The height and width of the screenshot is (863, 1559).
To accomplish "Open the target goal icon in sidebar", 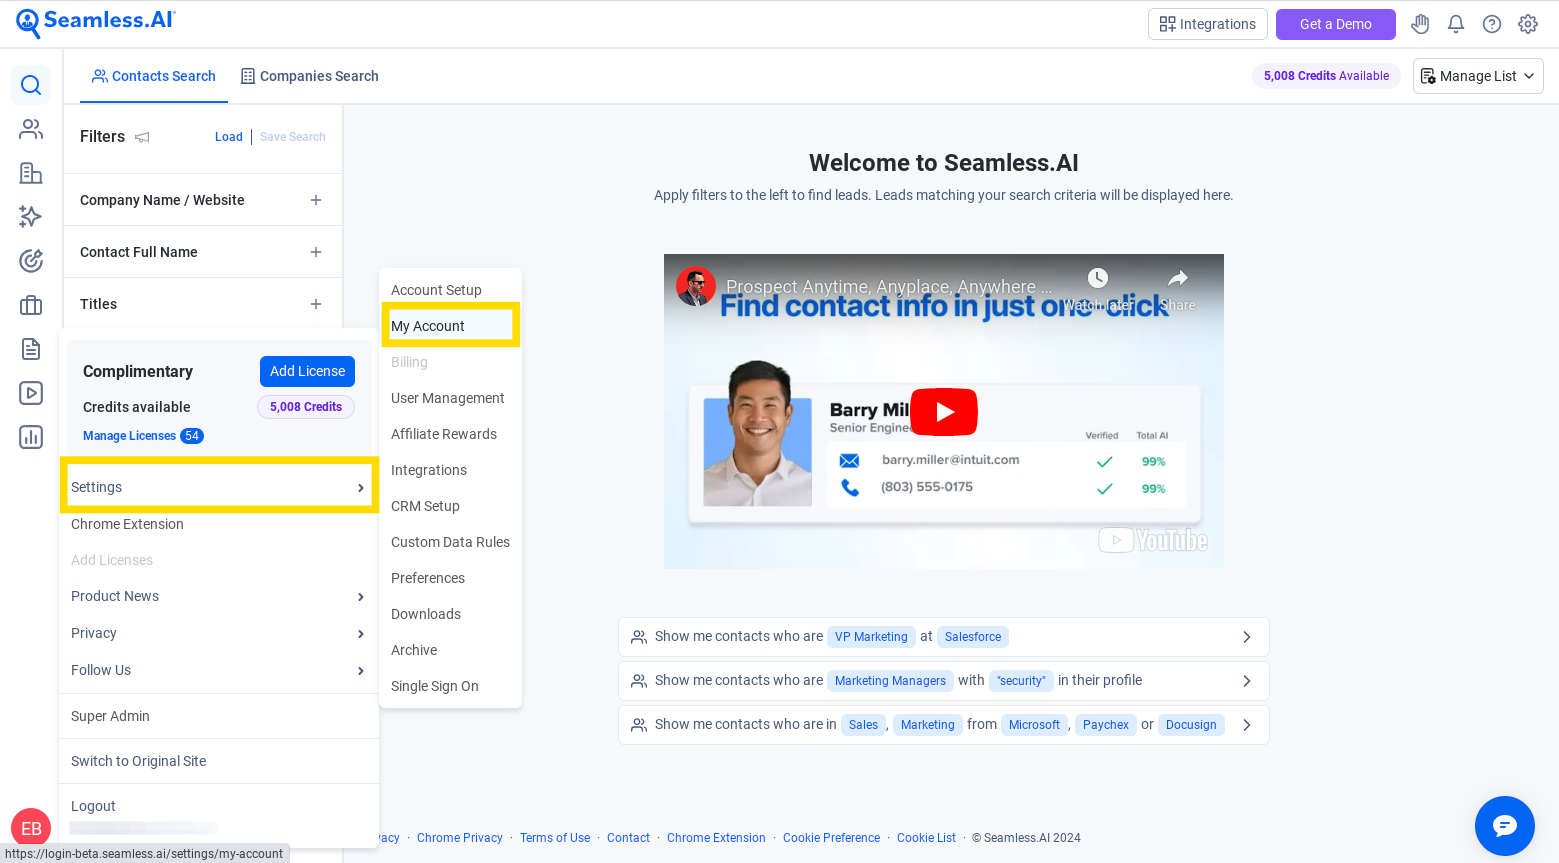I will [x=31, y=261].
